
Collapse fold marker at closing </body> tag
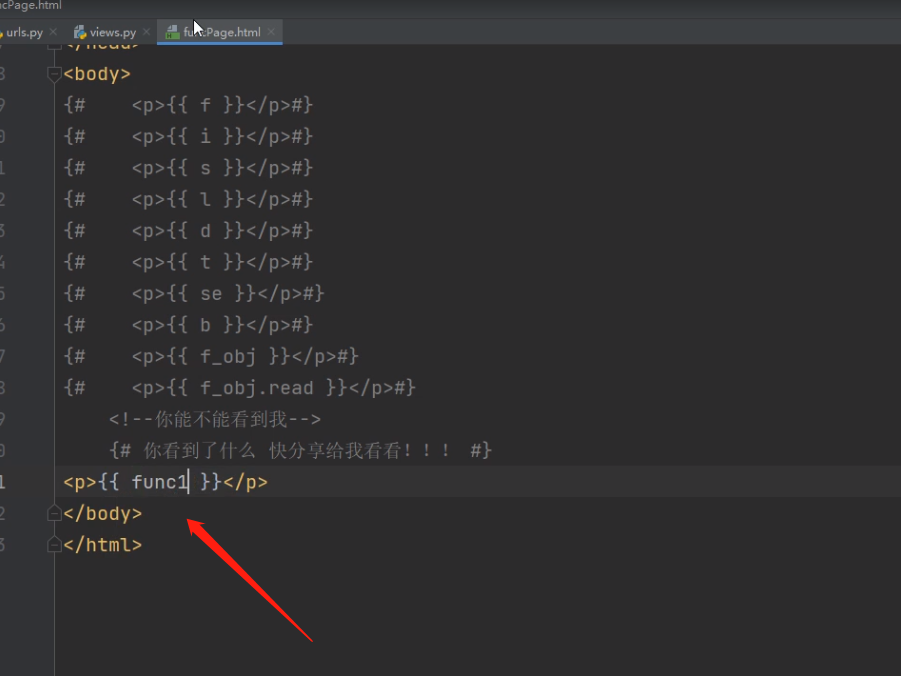[54, 513]
